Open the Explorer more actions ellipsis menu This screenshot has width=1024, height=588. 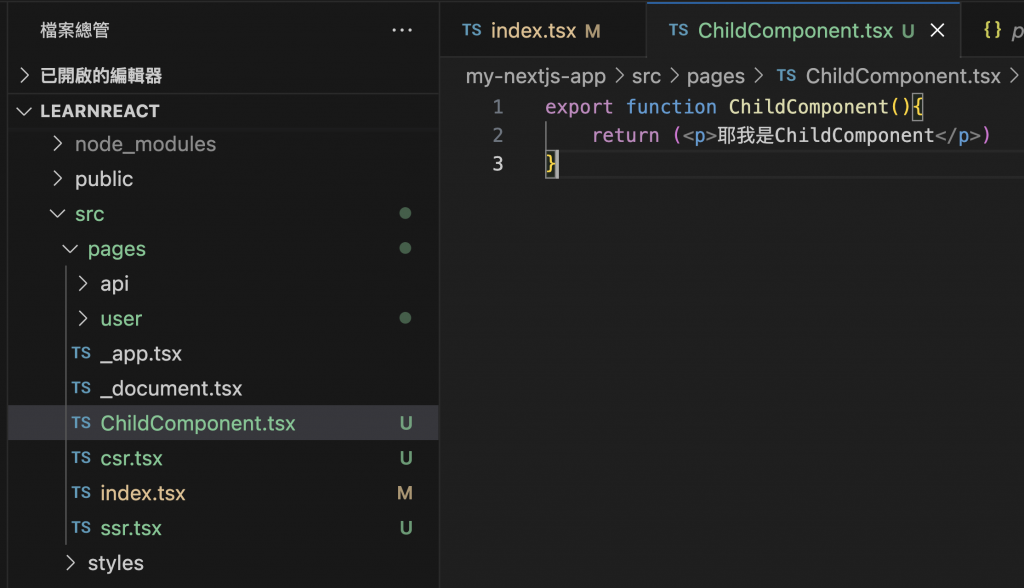(x=402, y=31)
